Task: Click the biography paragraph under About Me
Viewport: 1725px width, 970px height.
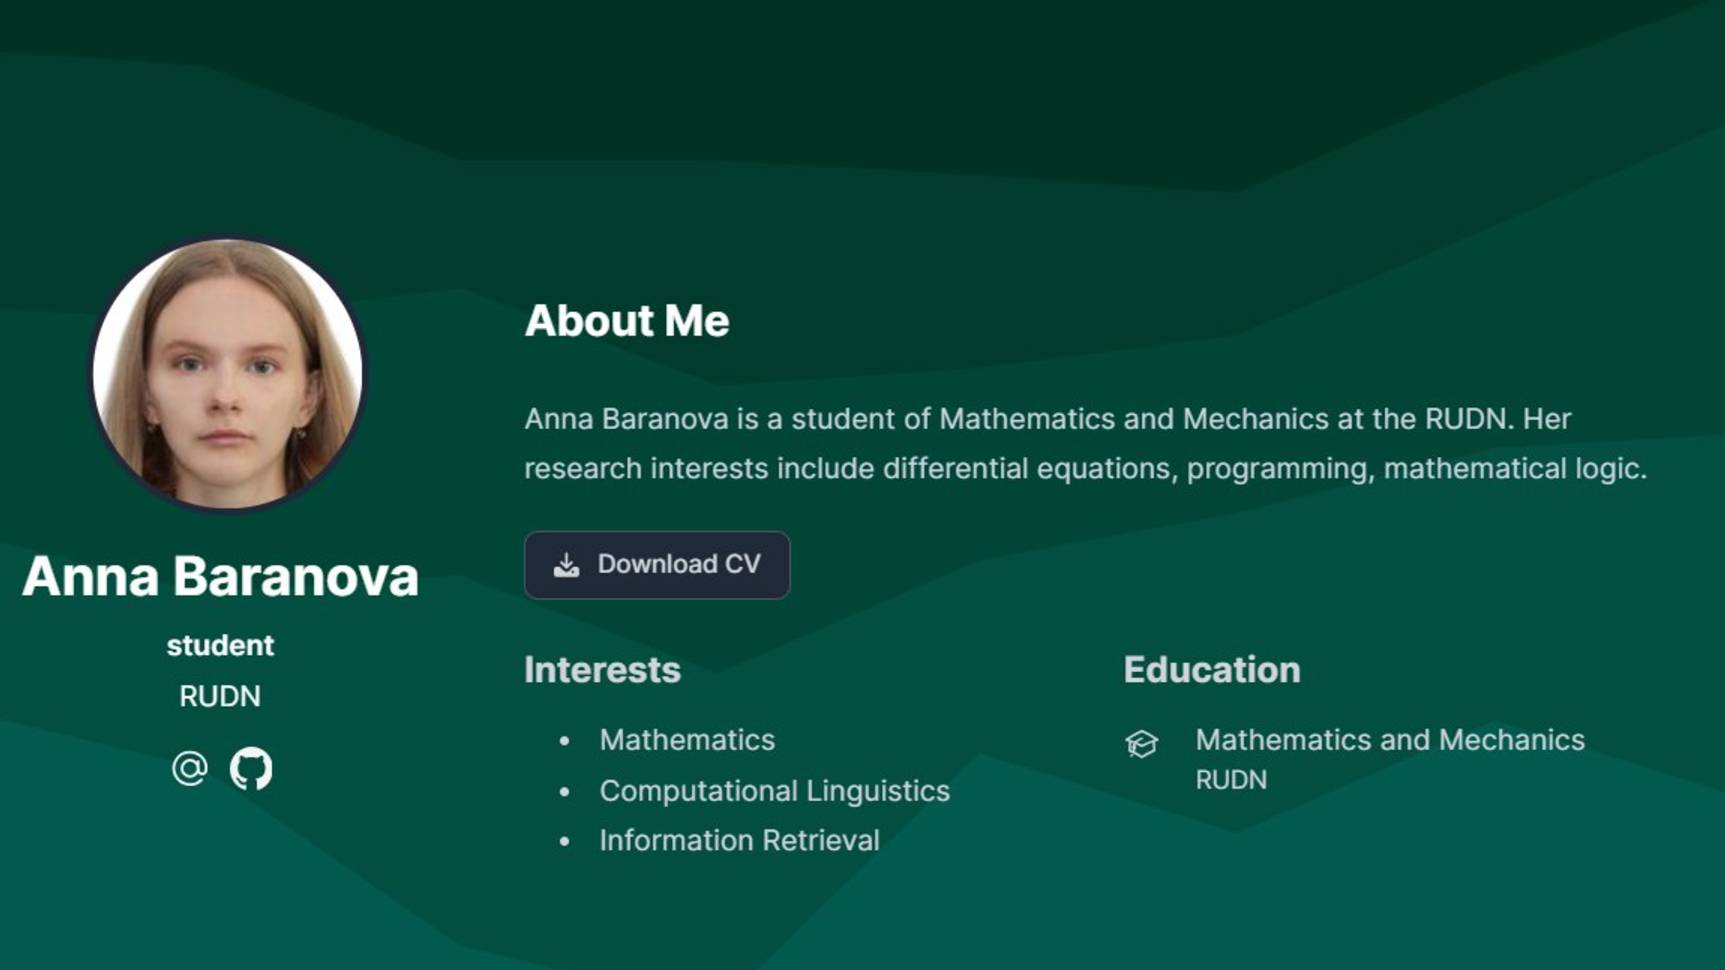Action: pos(1084,443)
